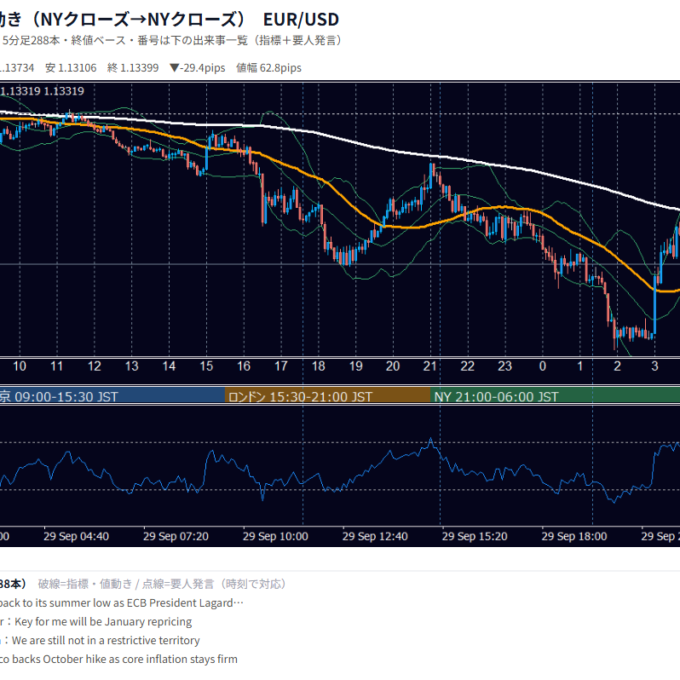
Task: Click the EUR/USD pair title
Action: [x=301, y=20]
